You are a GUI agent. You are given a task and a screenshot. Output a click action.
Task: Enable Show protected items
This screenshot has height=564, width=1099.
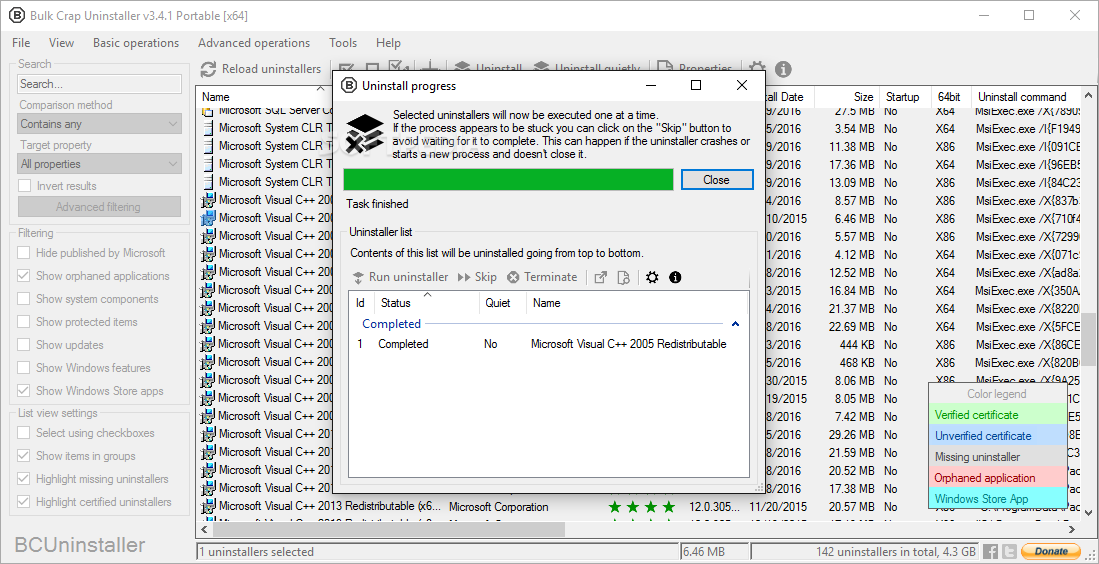click(24, 322)
